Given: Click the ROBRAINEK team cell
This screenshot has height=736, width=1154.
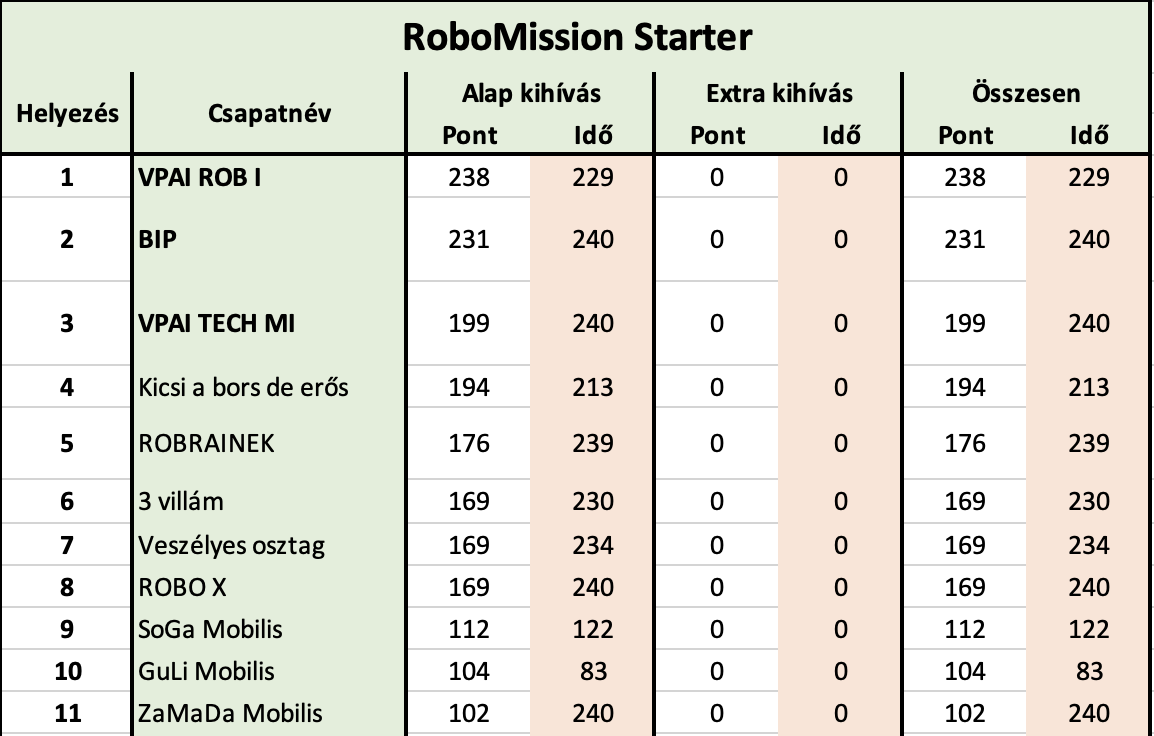Looking at the screenshot, I should [x=269, y=443].
